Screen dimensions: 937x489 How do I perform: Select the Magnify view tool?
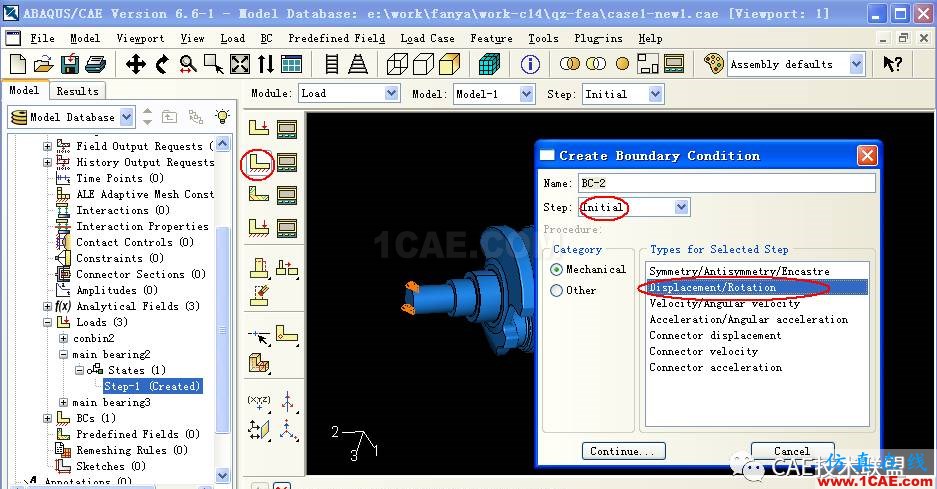point(188,64)
